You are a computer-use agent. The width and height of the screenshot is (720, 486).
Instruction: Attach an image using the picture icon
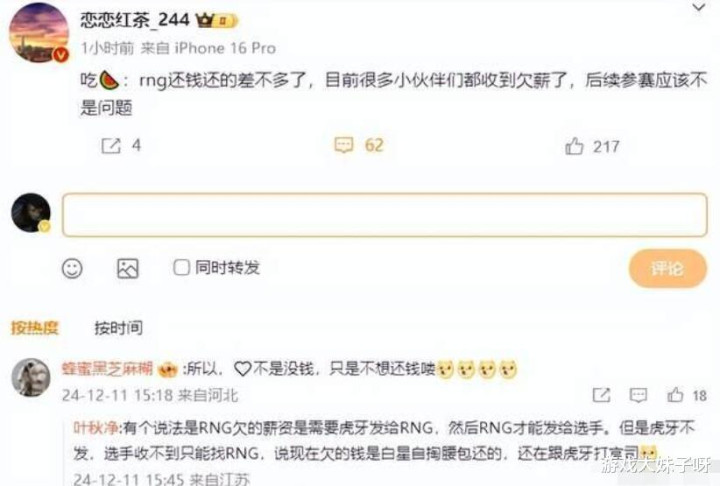coord(128,268)
